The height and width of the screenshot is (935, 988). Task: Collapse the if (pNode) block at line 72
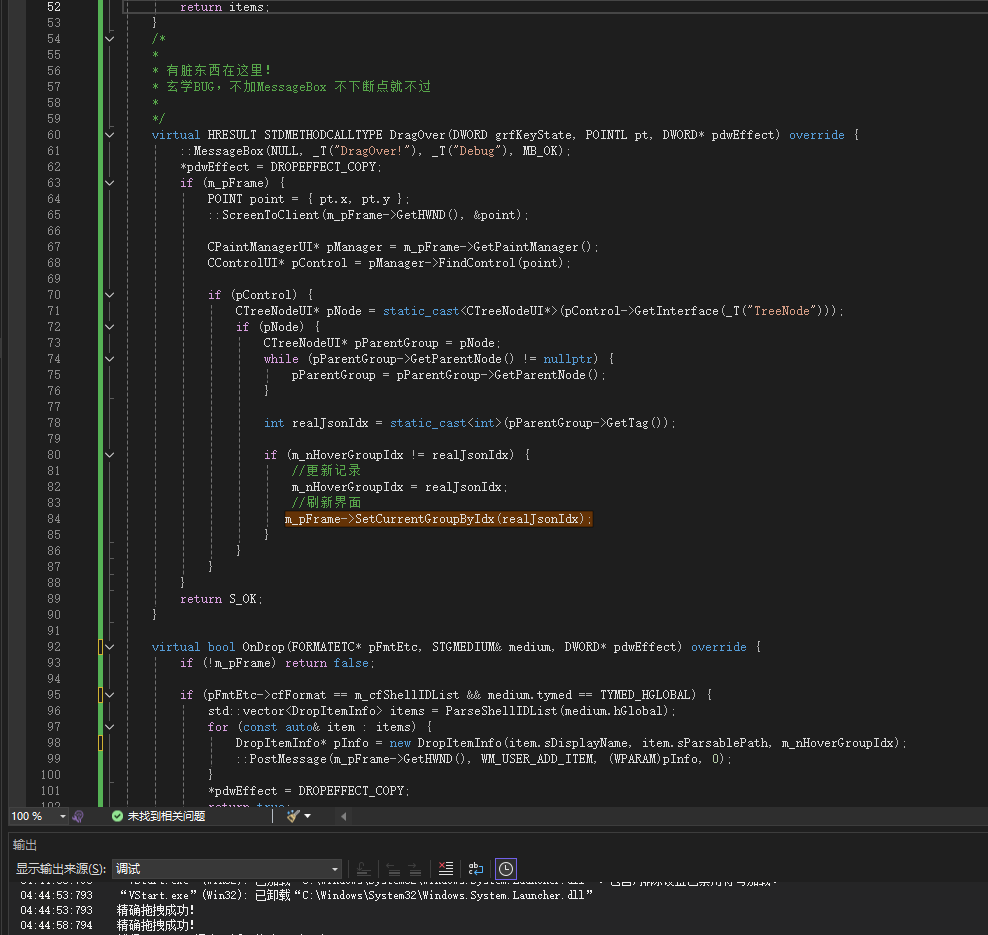[110, 327]
